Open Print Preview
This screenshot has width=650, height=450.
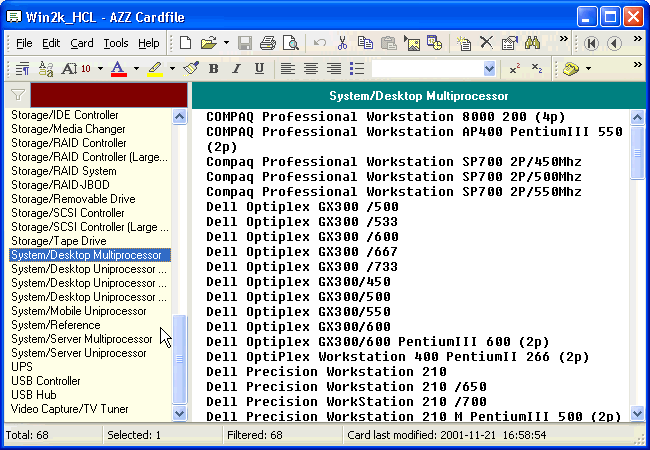click(291, 43)
